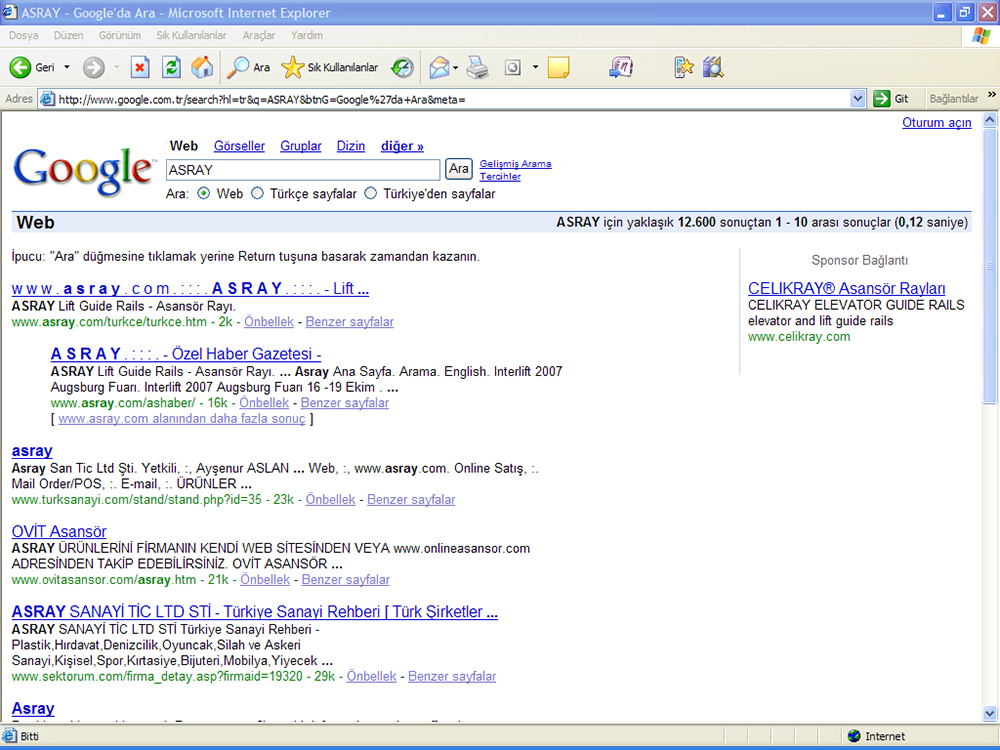The image size is (1000, 750).
Task: Open the OVİT Asansör result
Action: [59, 531]
